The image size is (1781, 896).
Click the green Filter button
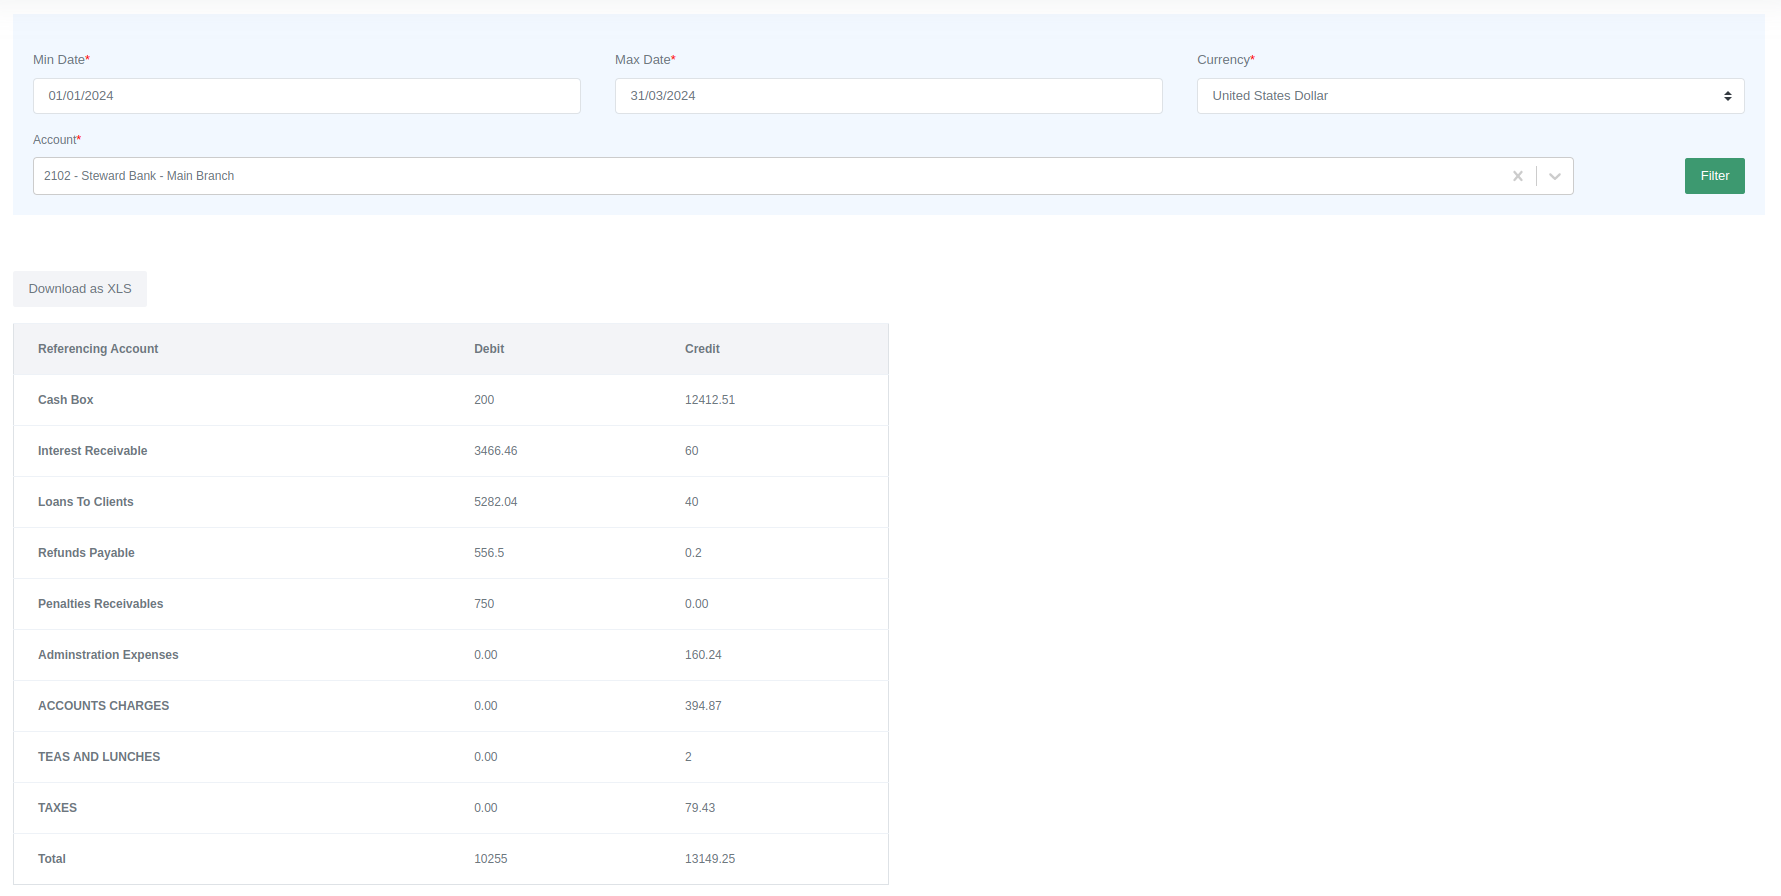[x=1714, y=176]
